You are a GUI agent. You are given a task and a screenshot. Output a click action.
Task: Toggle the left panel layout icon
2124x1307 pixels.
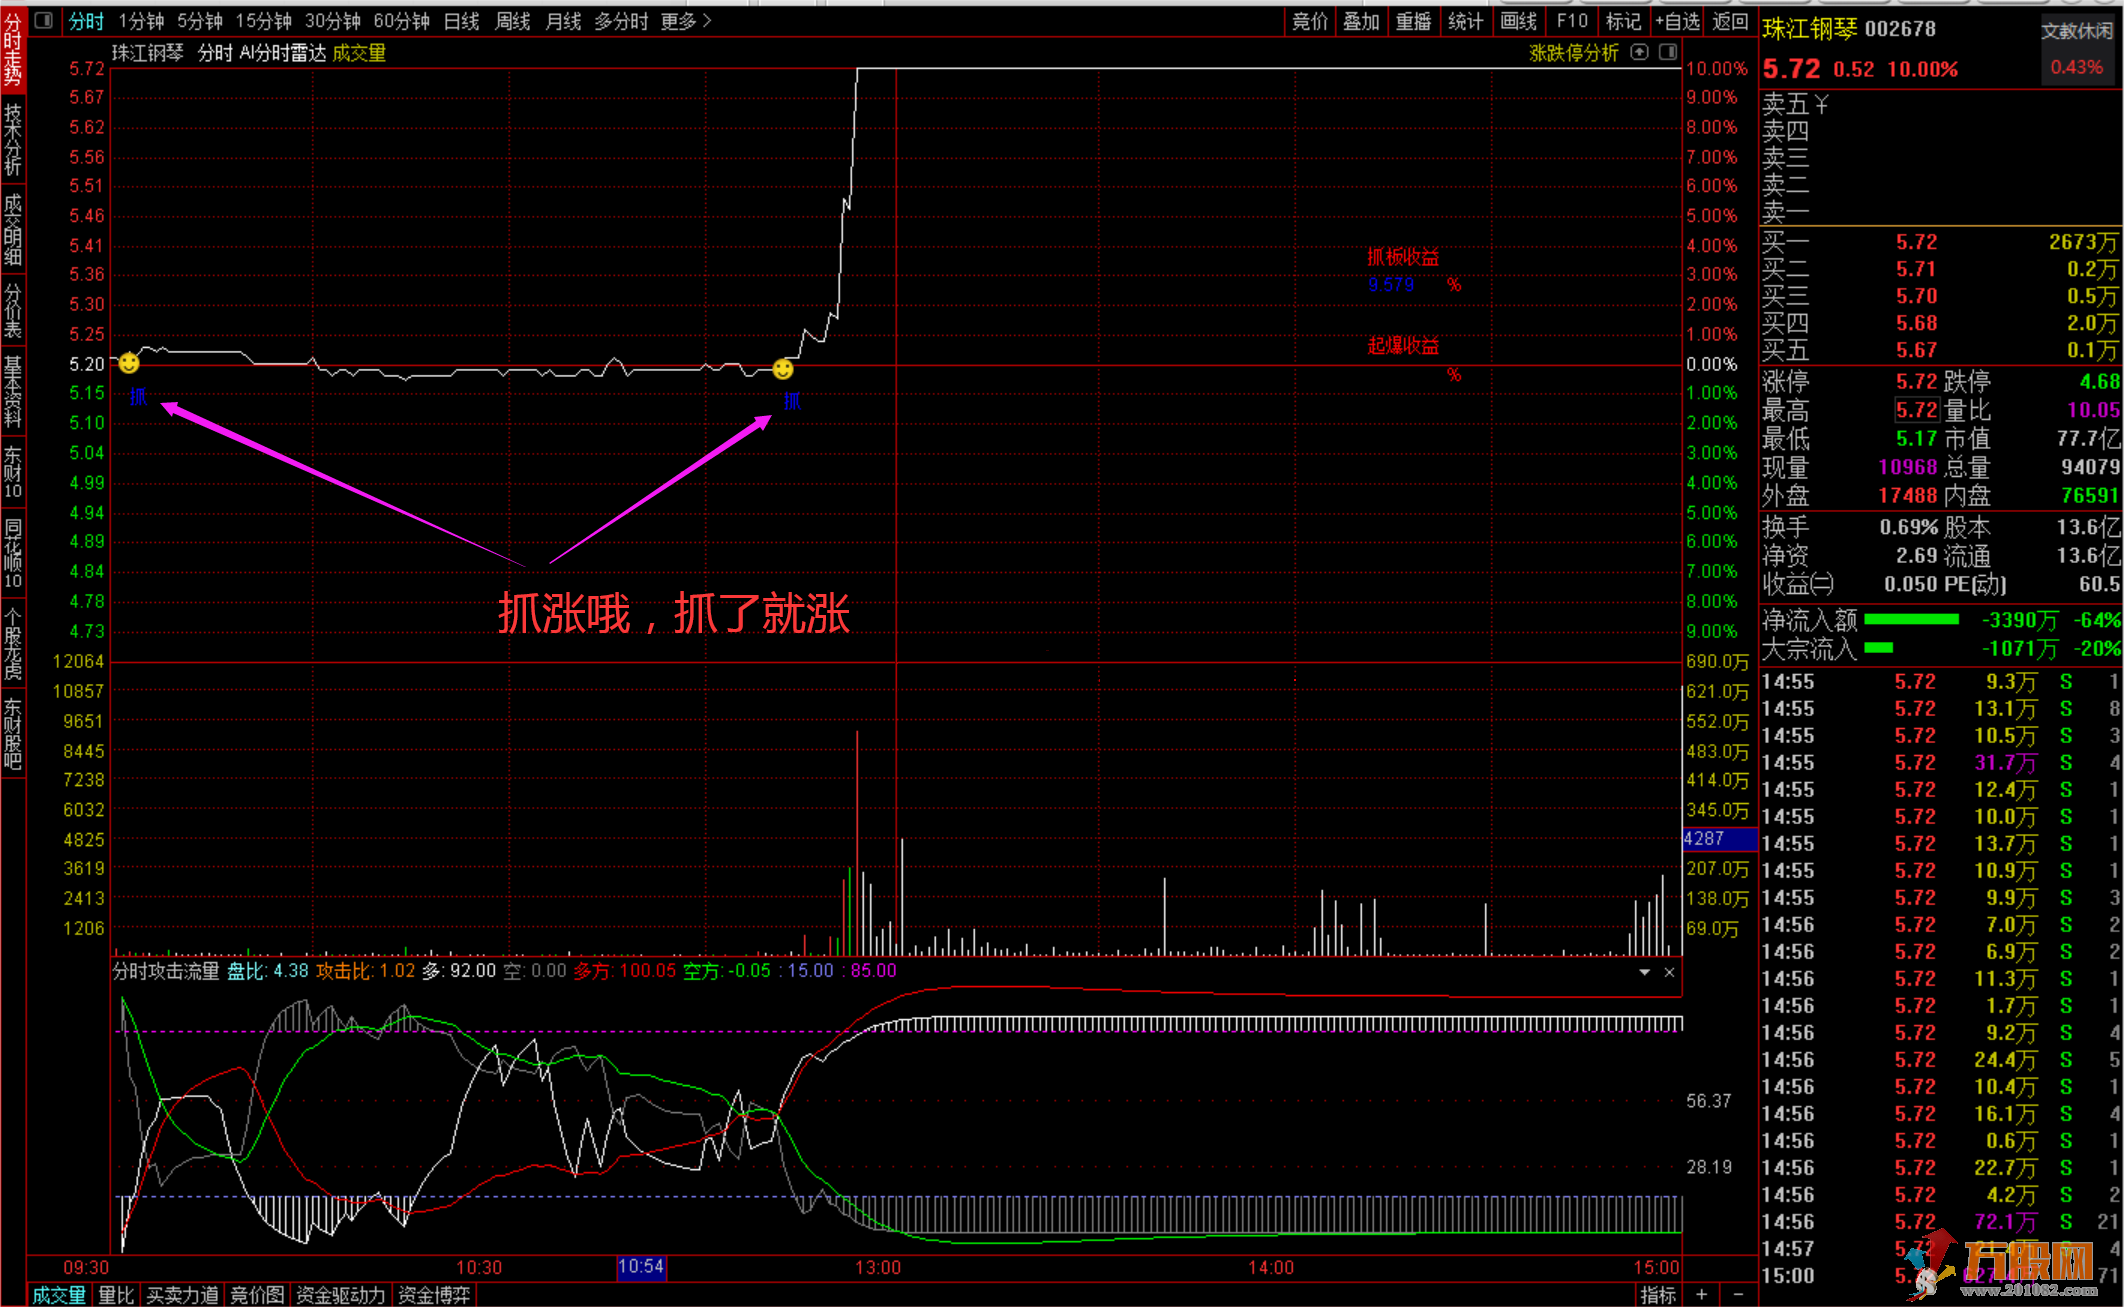click(x=44, y=20)
